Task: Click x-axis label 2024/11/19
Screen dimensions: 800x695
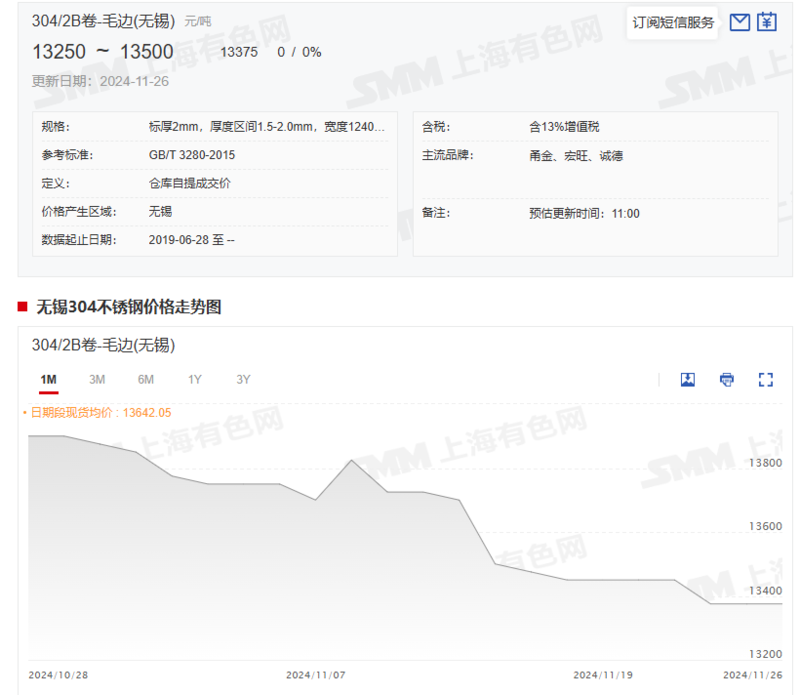Action: pyautogui.click(x=603, y=675)
